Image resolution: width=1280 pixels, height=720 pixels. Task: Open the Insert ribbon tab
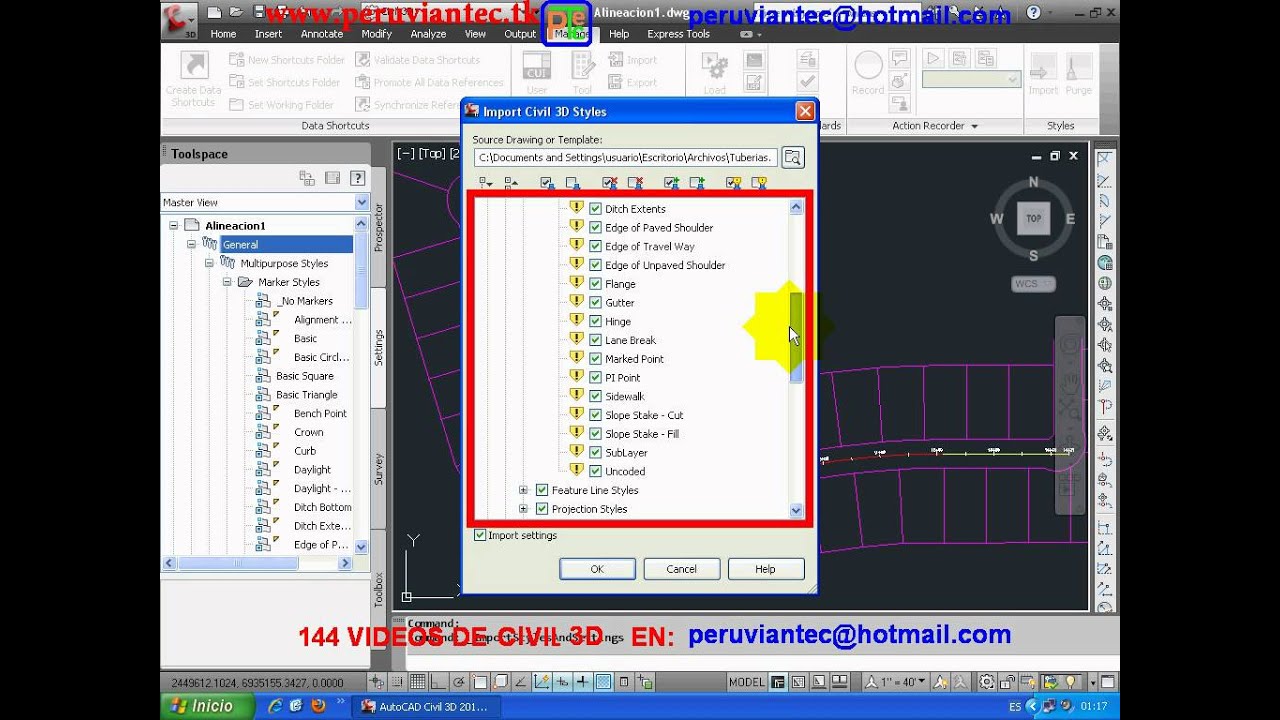pyautogui.click(x=268, y=34)
